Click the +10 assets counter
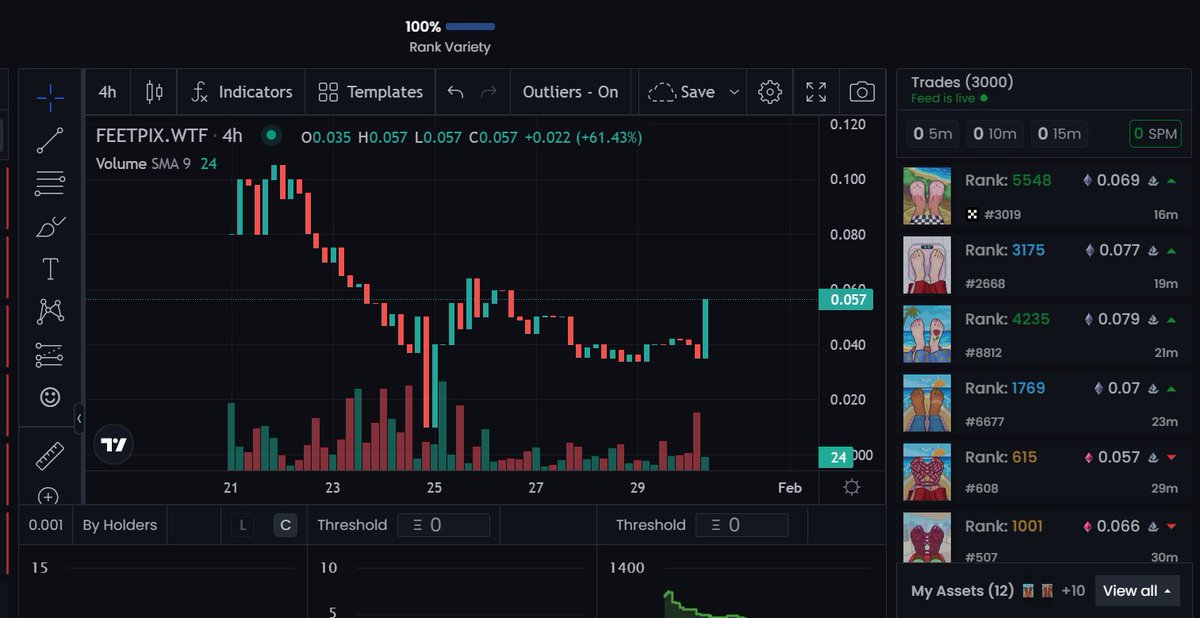Image resolution: width=1200 pixels, height=618 pixels. pos(1073,591)
